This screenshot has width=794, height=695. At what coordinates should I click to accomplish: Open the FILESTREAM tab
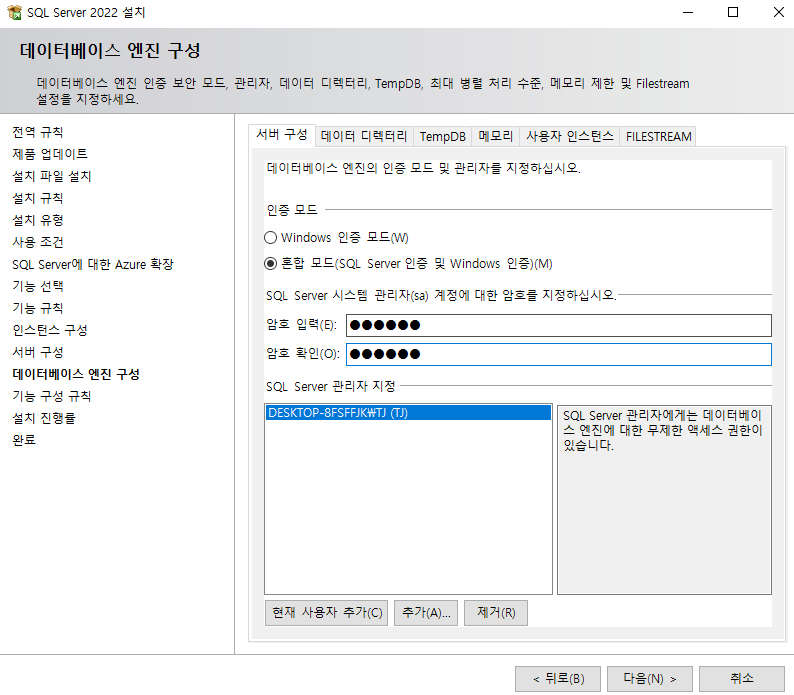coord(658,137)
